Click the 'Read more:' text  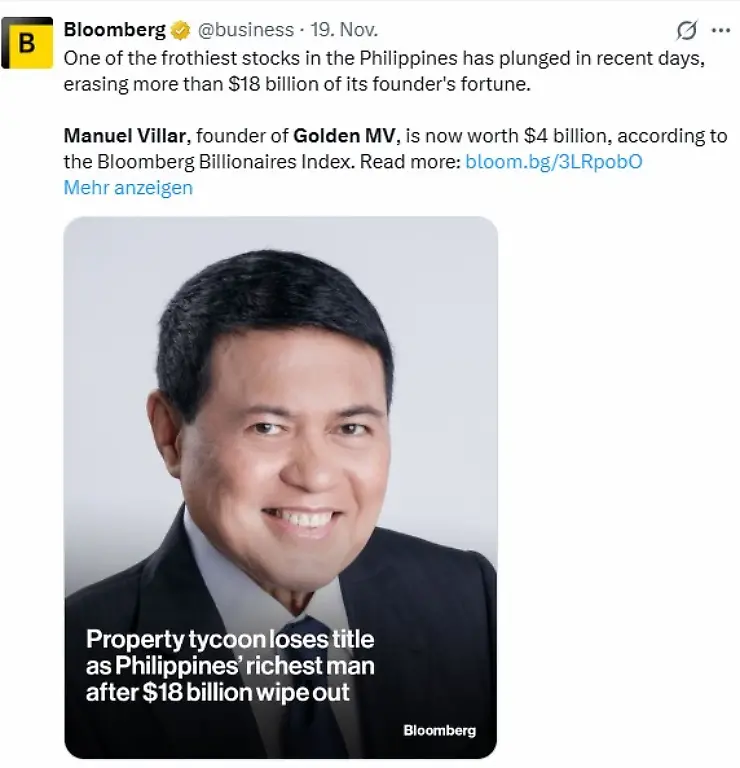pyautogui.click(x=410, y=162)
